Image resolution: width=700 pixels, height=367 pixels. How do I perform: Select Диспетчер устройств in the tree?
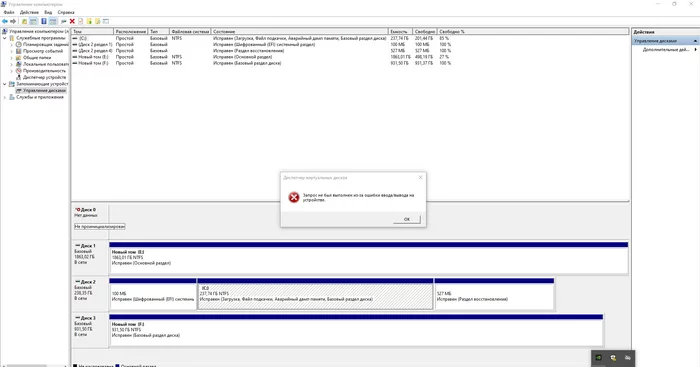44,77
